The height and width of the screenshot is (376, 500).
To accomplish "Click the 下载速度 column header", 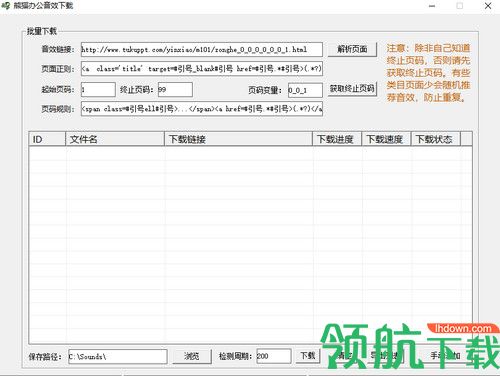I will (387, 139).
